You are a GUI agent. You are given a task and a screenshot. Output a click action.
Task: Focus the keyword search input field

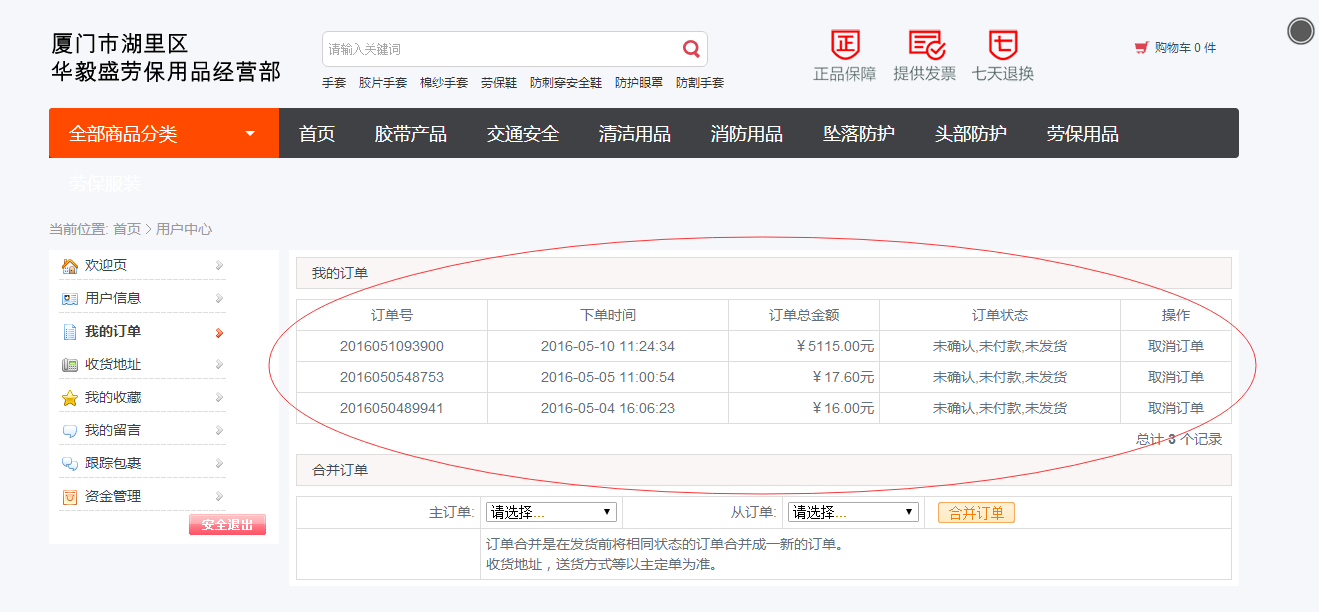point(500,49)
